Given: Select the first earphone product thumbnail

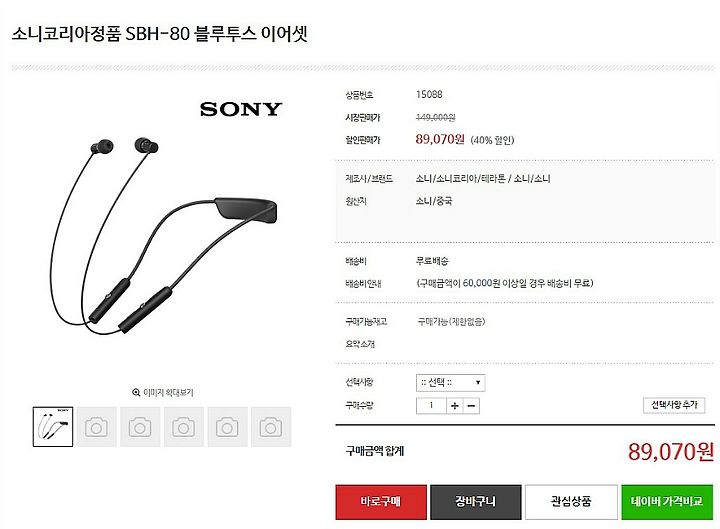Looking at the screenshot, I should [x=53, y=427].
